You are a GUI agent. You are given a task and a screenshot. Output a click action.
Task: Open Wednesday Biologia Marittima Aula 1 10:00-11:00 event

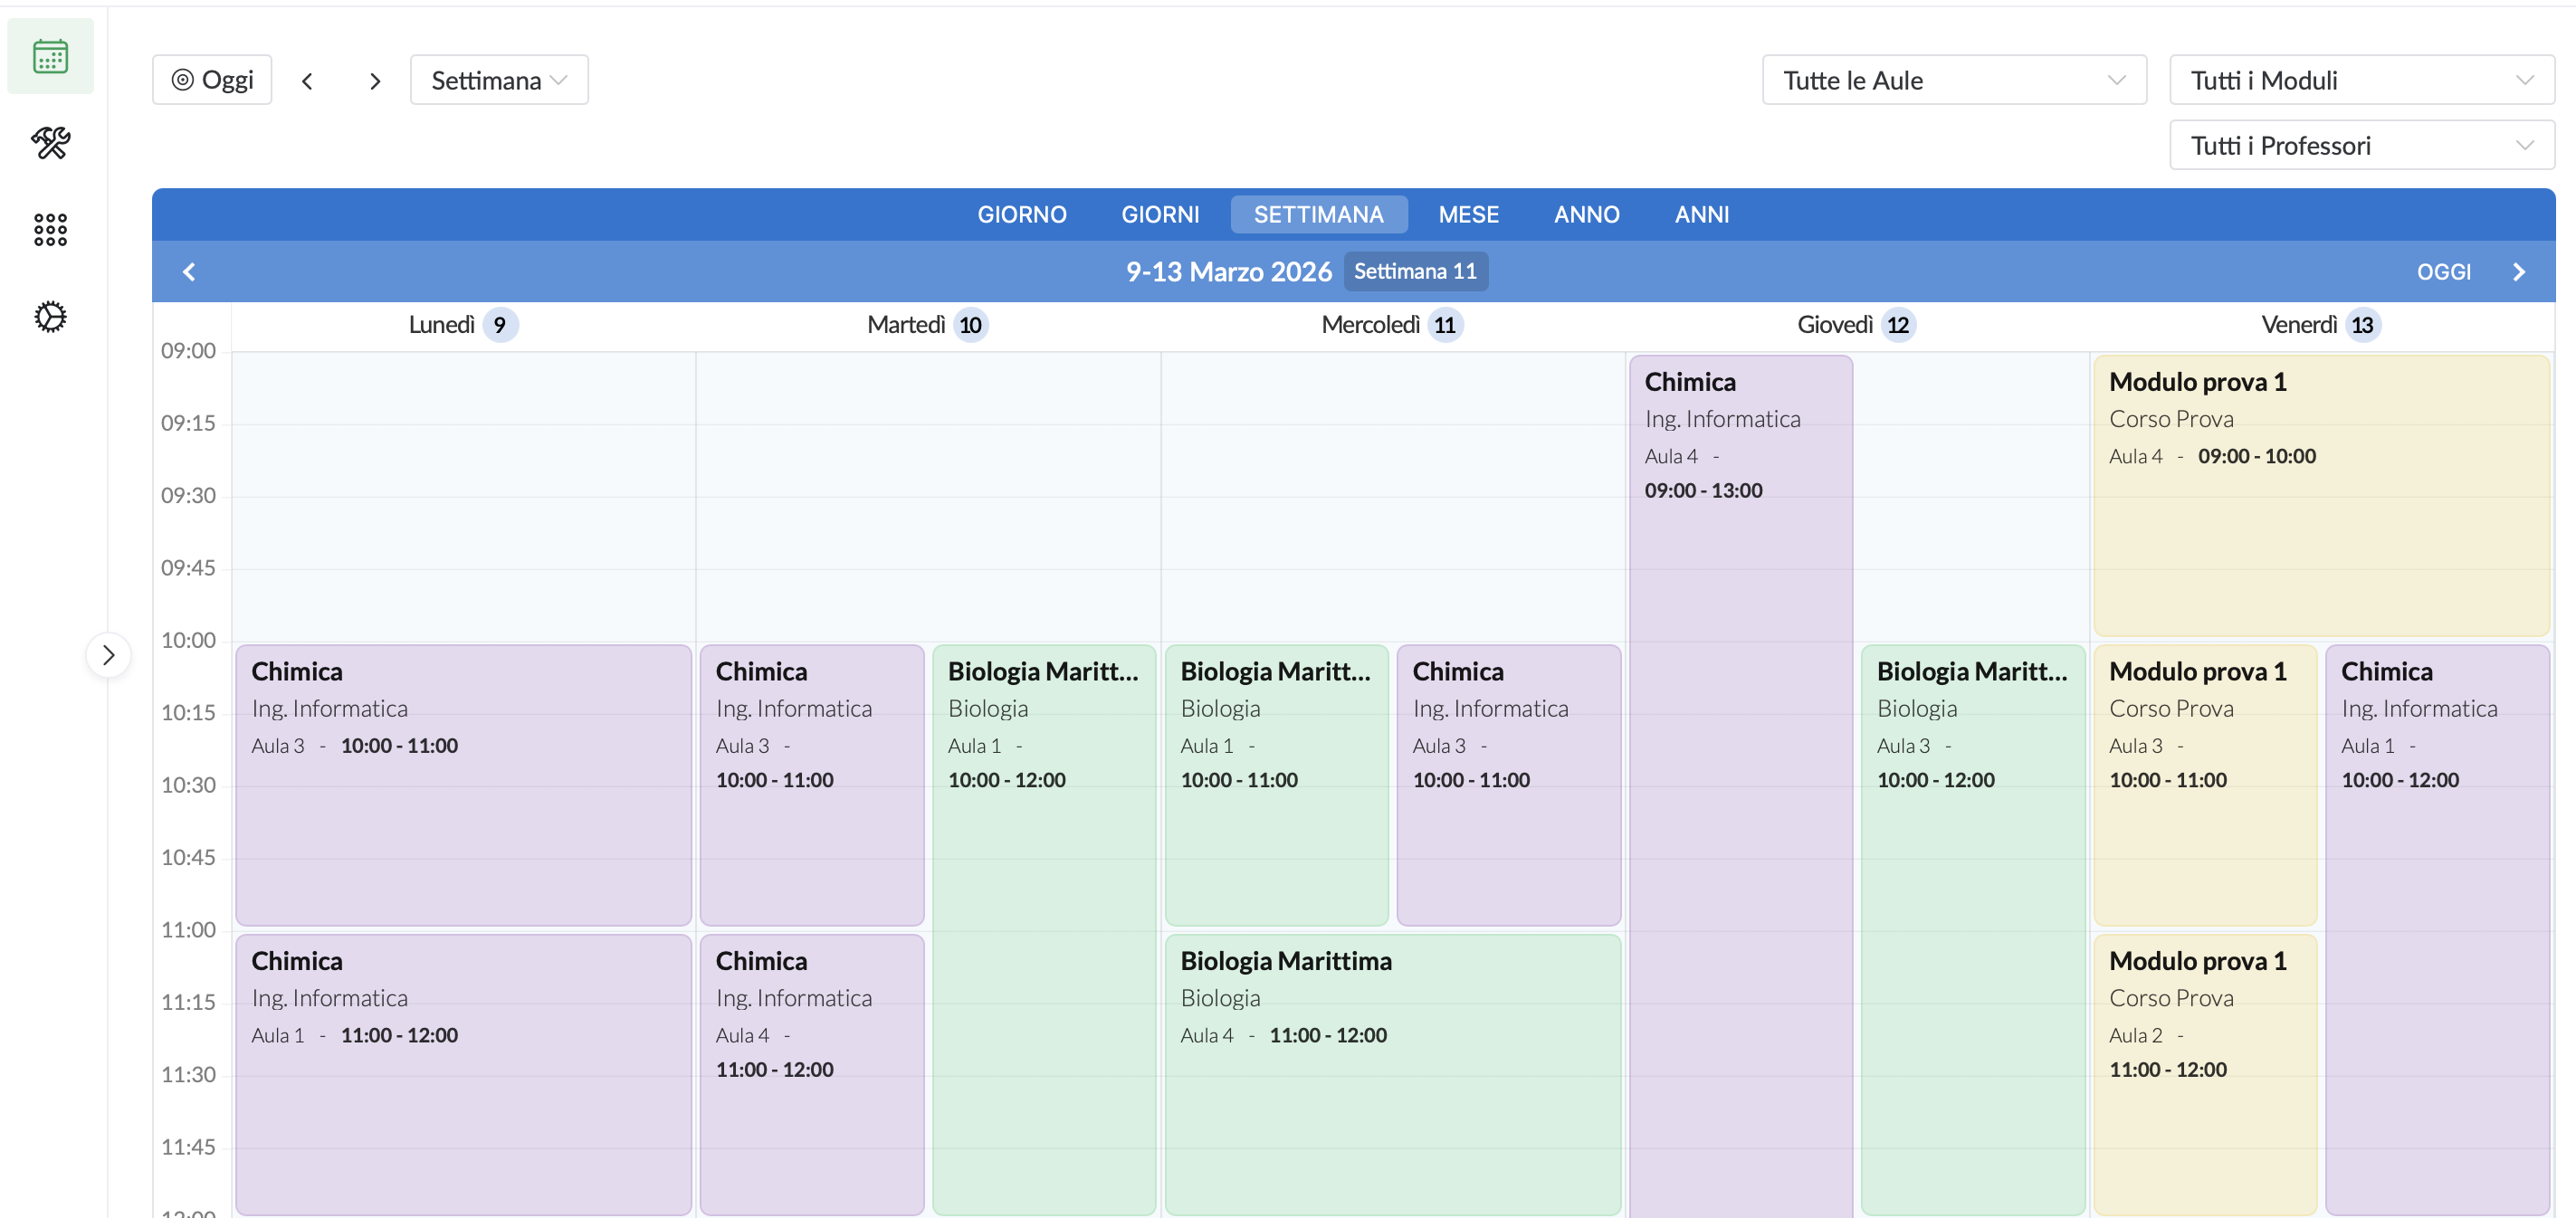coord(1276,785)
